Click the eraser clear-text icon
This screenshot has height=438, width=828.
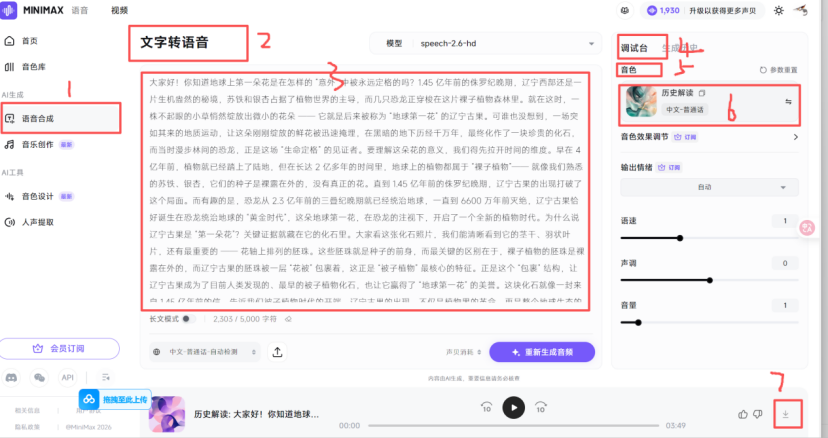click(x=288, y=319)
